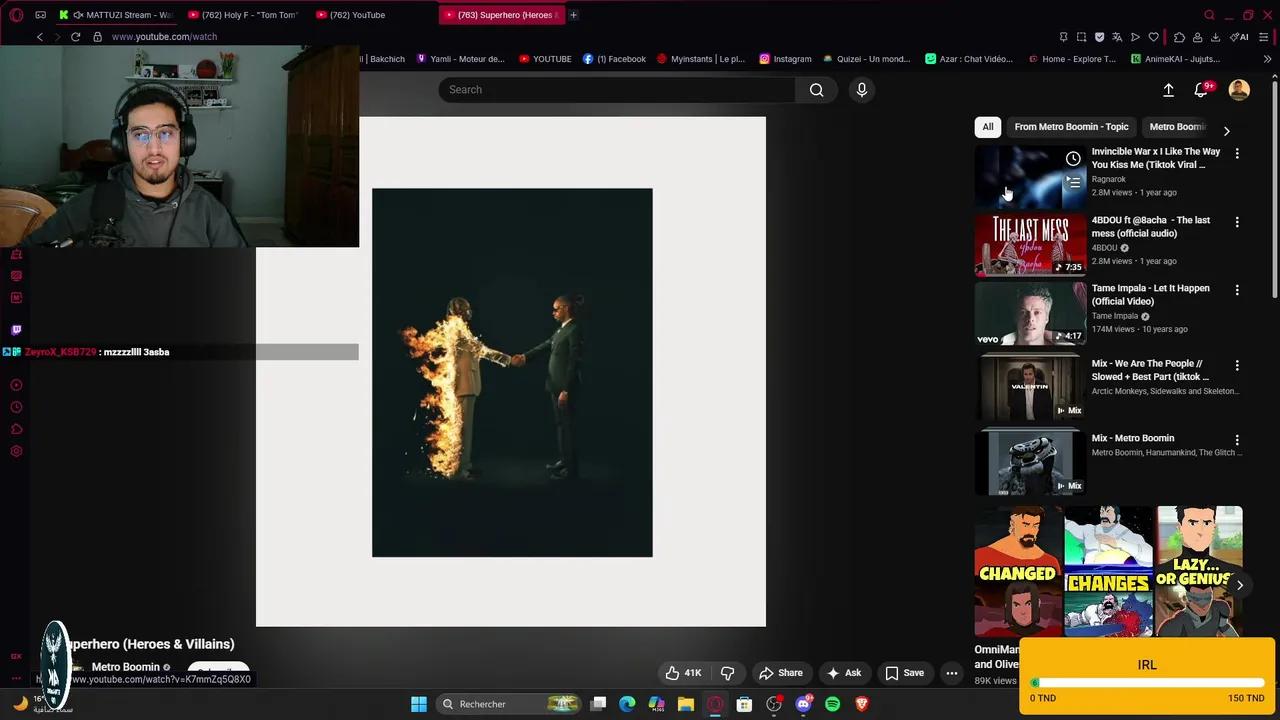Open Opera sidebar player icon
The image size is (1280, 720).
(16, 385)
